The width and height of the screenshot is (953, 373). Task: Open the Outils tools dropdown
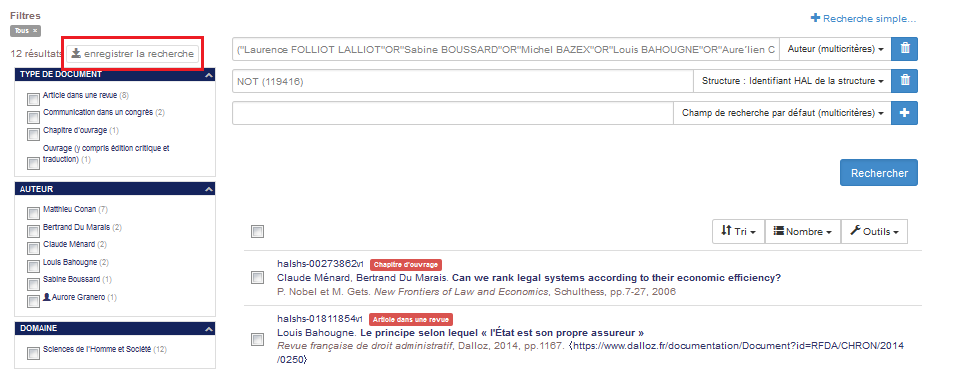(874, 231)
